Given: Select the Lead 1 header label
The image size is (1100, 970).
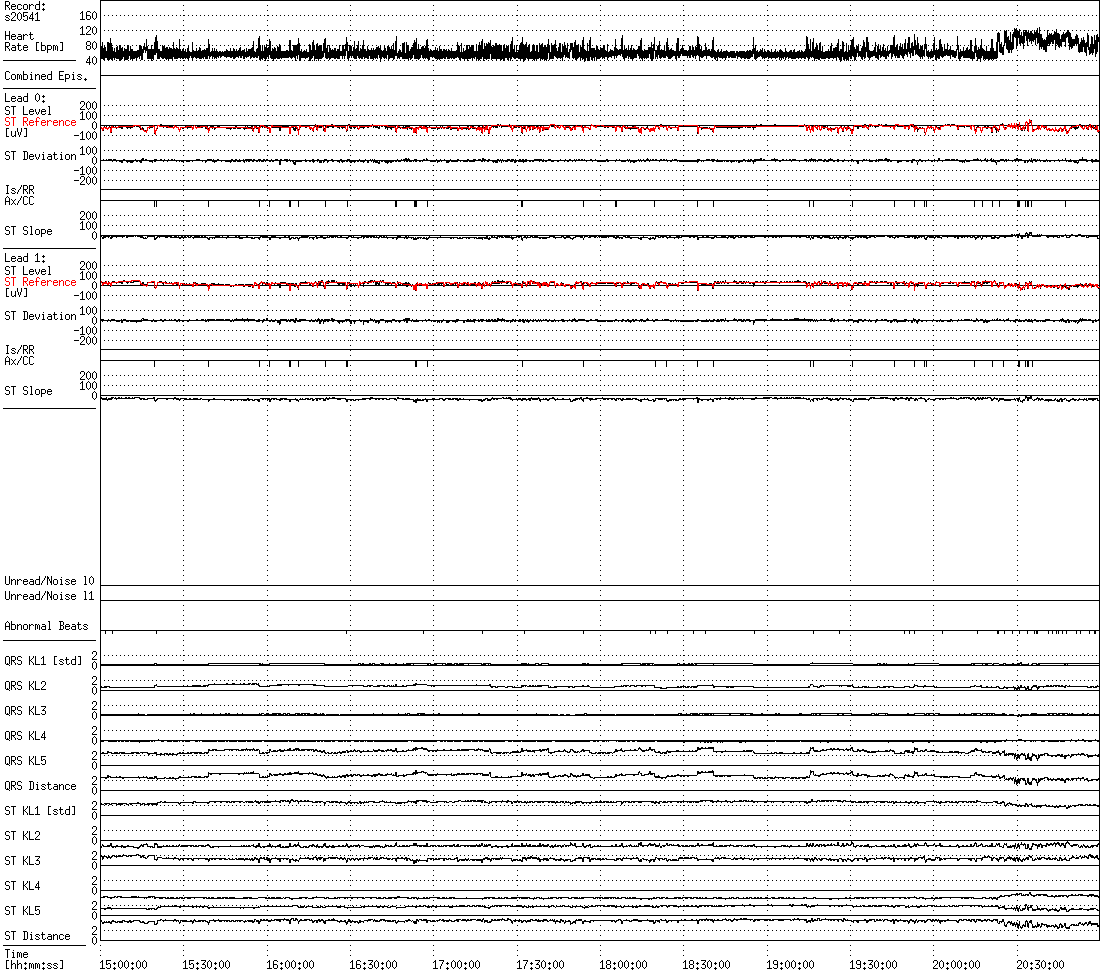Looking at the screenshot, I should [x=25, y=258].
